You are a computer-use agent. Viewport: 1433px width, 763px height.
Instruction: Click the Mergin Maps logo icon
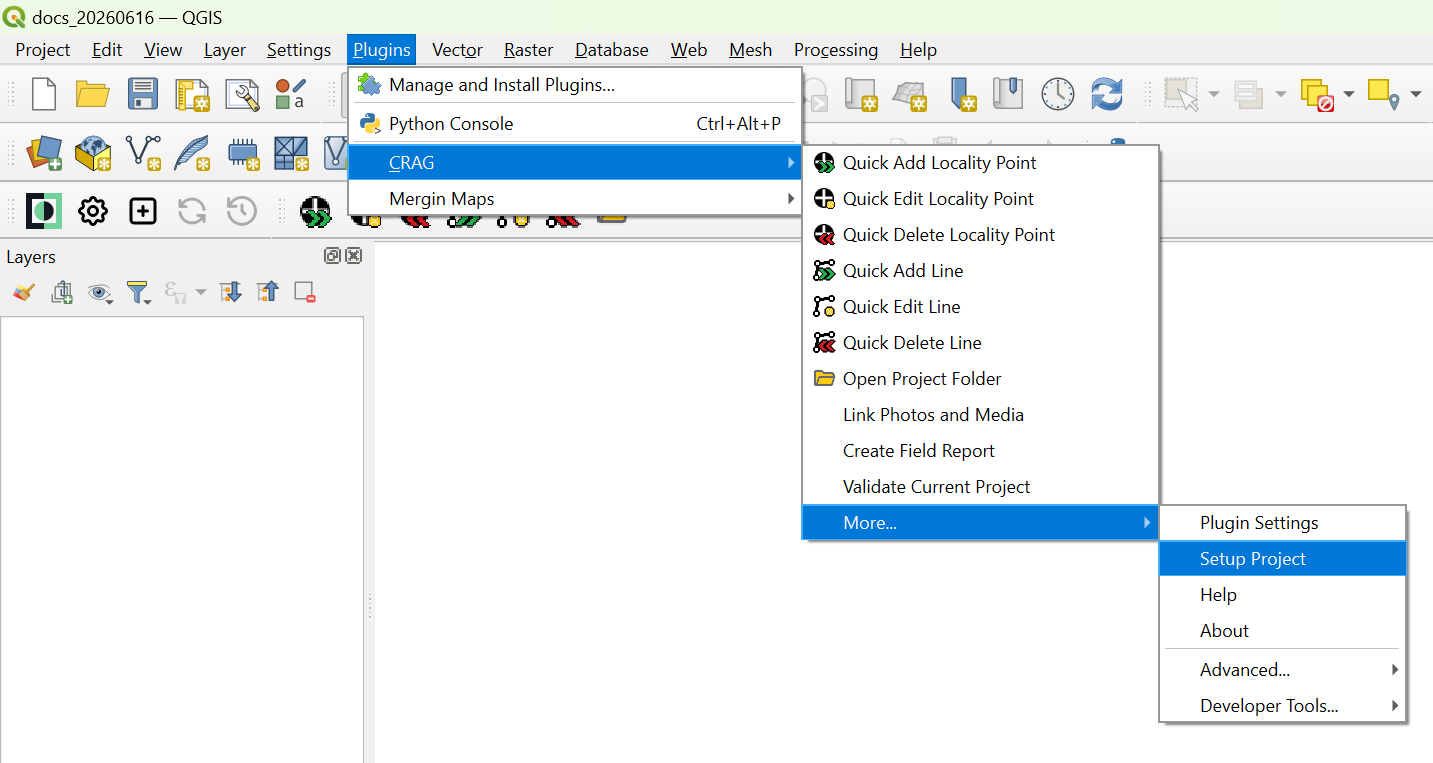click(x=44, y=211)
